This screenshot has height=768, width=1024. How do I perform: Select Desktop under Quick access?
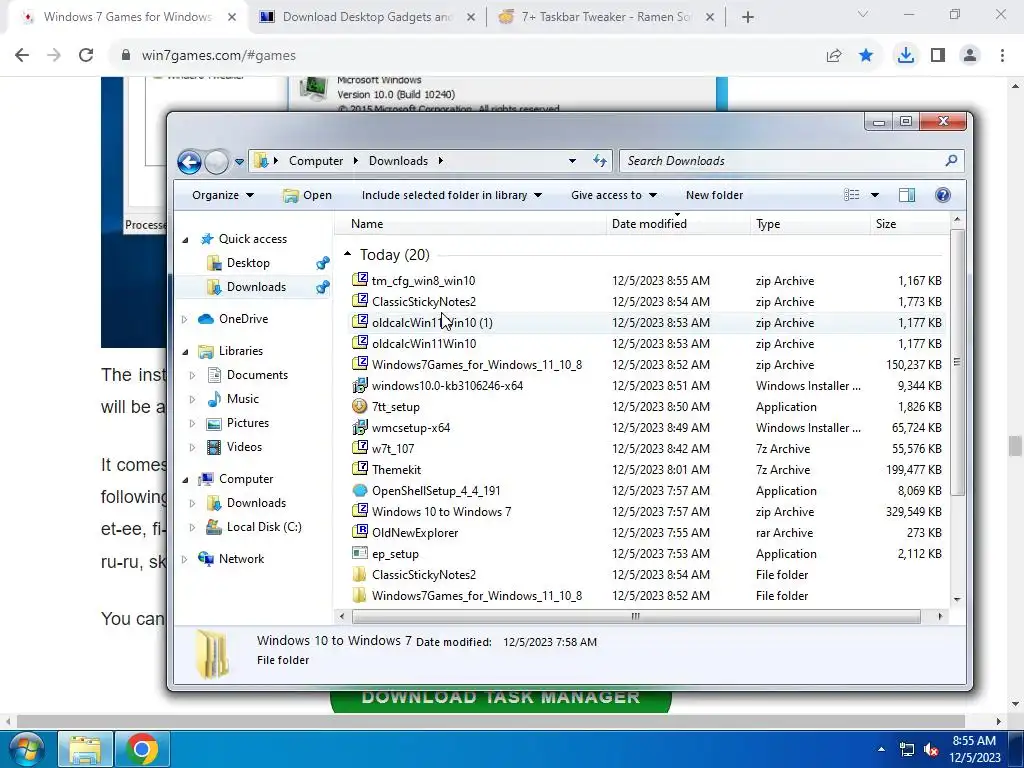pyautogui.click(x=248, y=263)
